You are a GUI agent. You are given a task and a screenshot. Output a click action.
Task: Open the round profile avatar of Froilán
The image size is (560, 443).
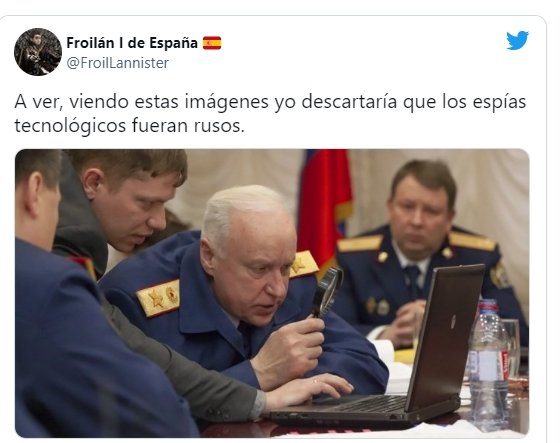[38, 52]
